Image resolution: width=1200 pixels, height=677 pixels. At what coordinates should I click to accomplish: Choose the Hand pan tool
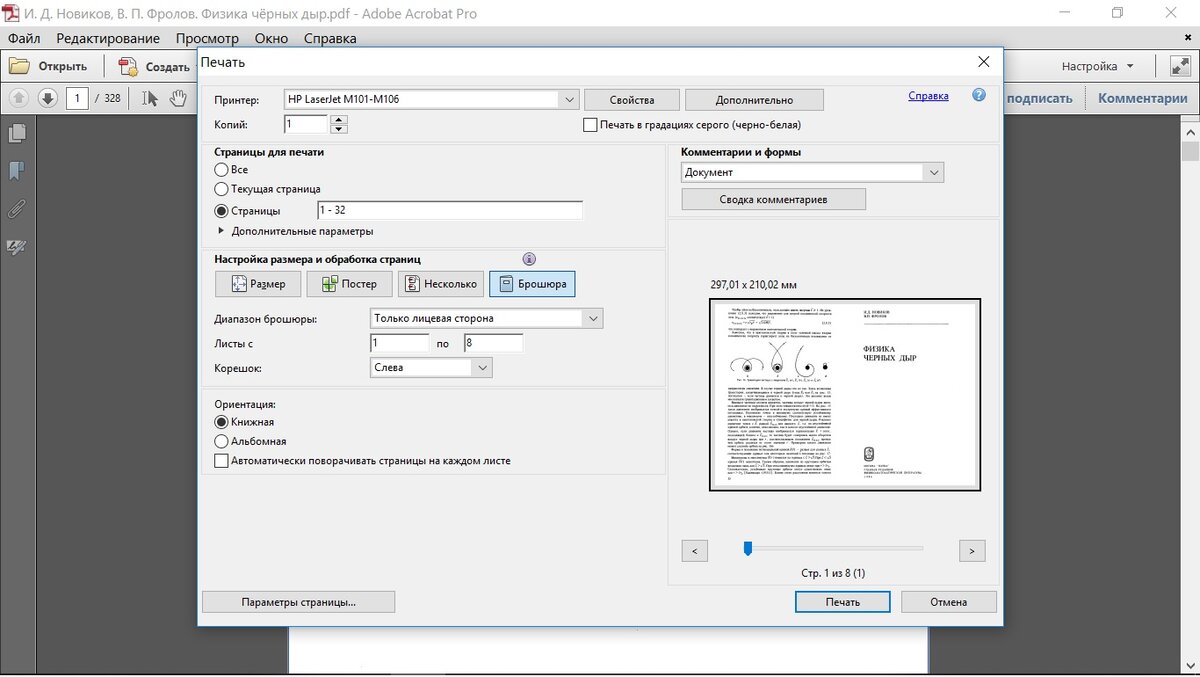(x=178, y=98)
